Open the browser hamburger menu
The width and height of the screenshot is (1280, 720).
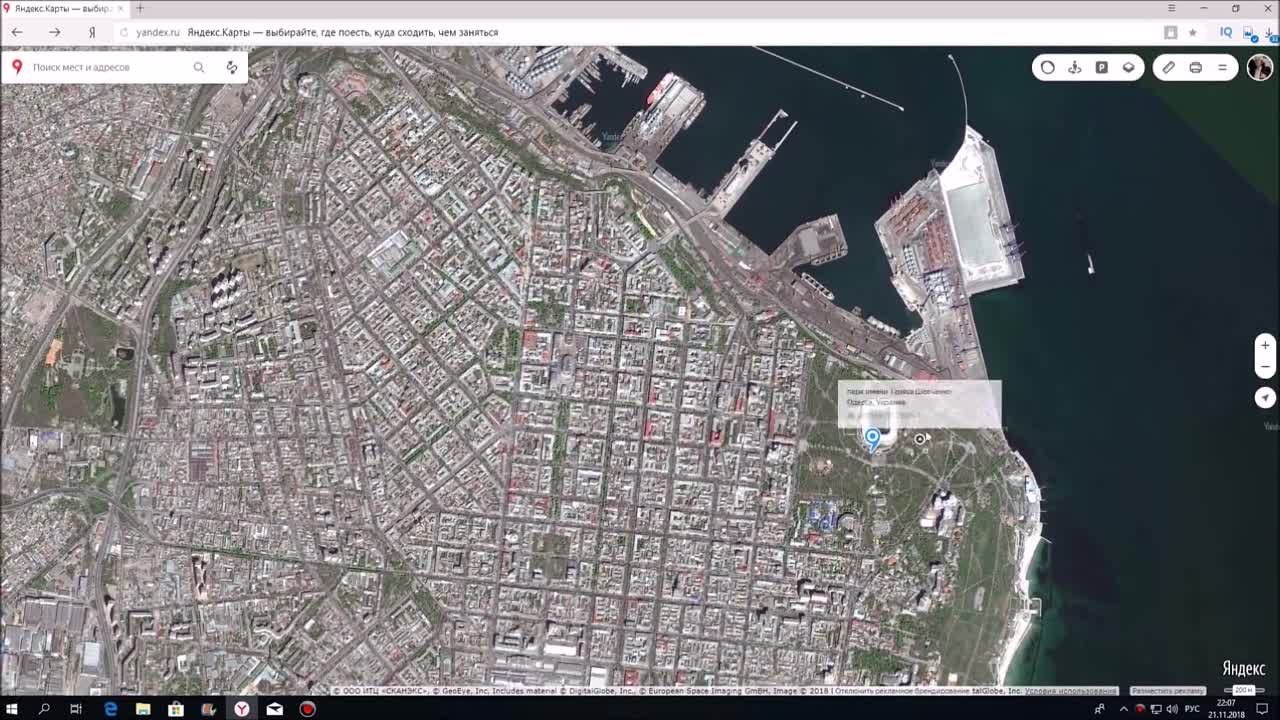[x=1172, y=8]
